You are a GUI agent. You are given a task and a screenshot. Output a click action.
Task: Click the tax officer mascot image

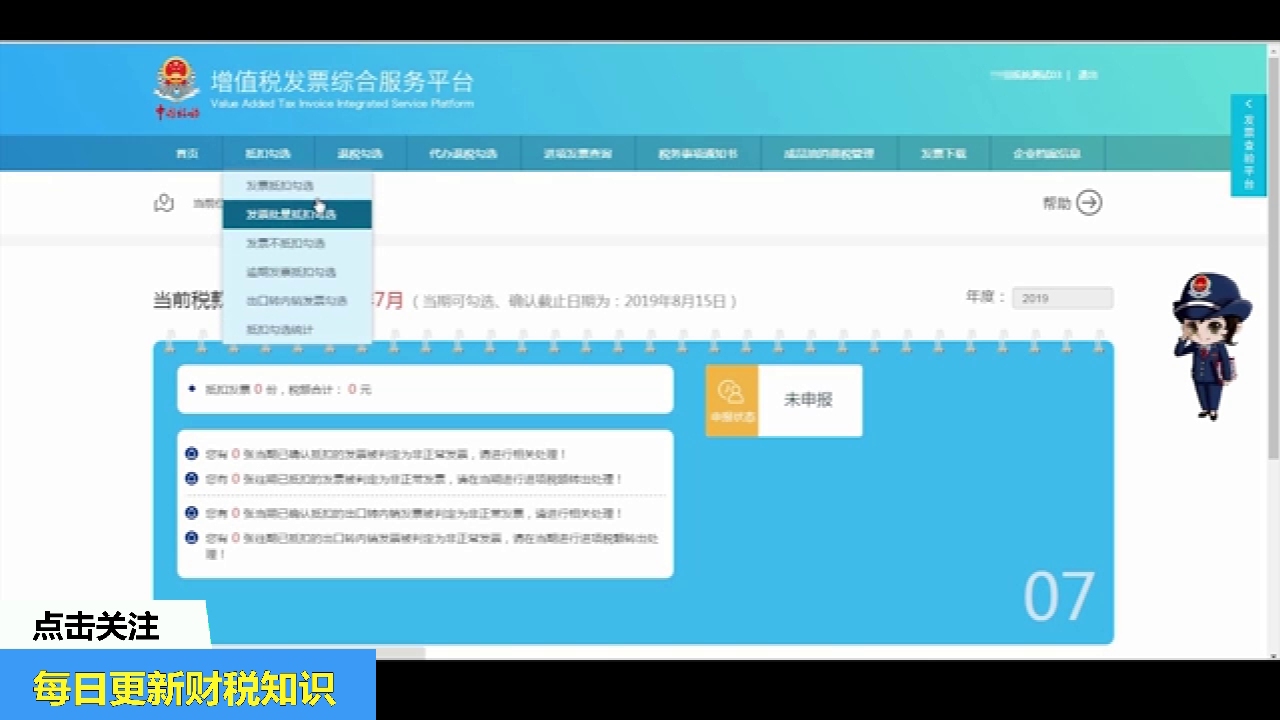click(1210, 340)
